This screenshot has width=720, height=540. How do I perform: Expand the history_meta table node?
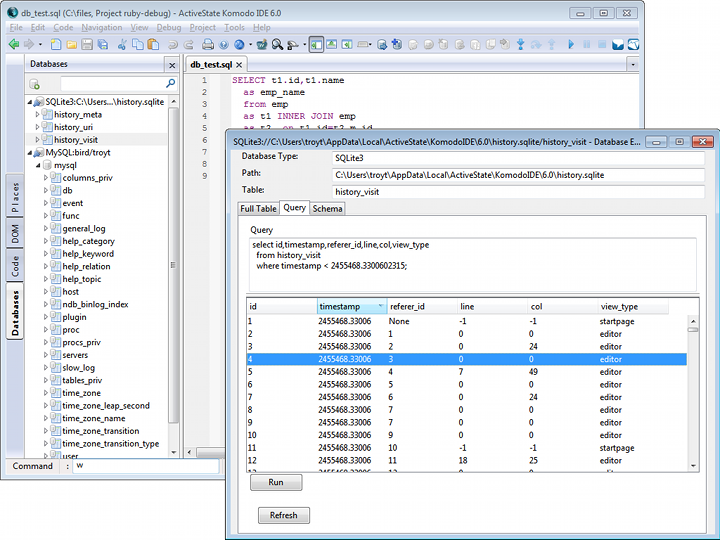(x=38, y=115)
